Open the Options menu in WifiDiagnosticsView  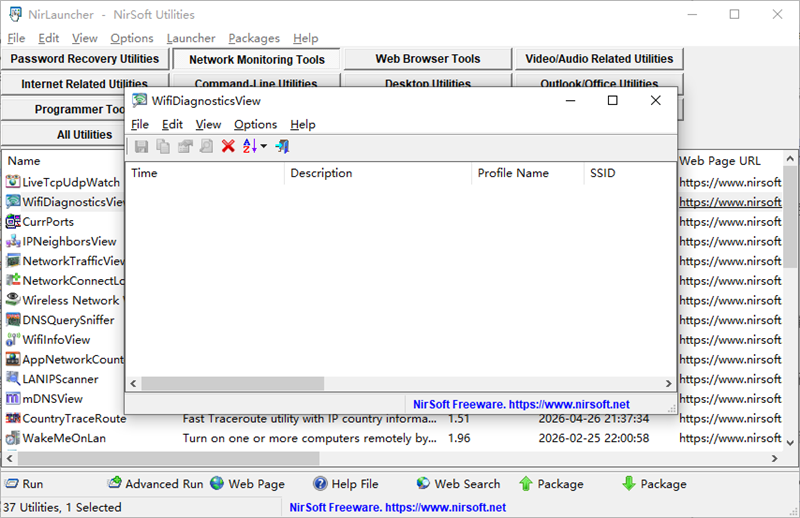[256, 125]
